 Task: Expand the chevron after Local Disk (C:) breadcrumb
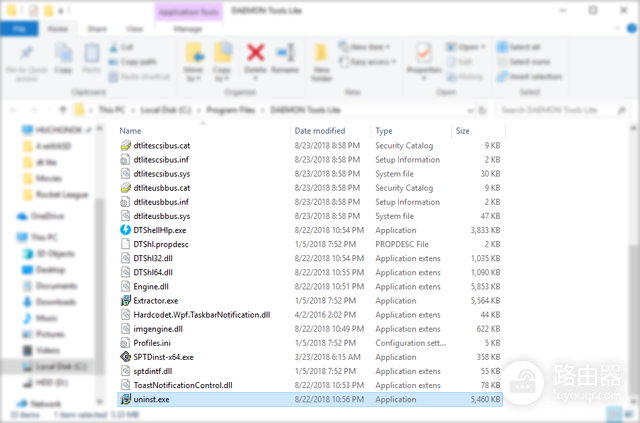pyautogui.click(x=198, y=110)
